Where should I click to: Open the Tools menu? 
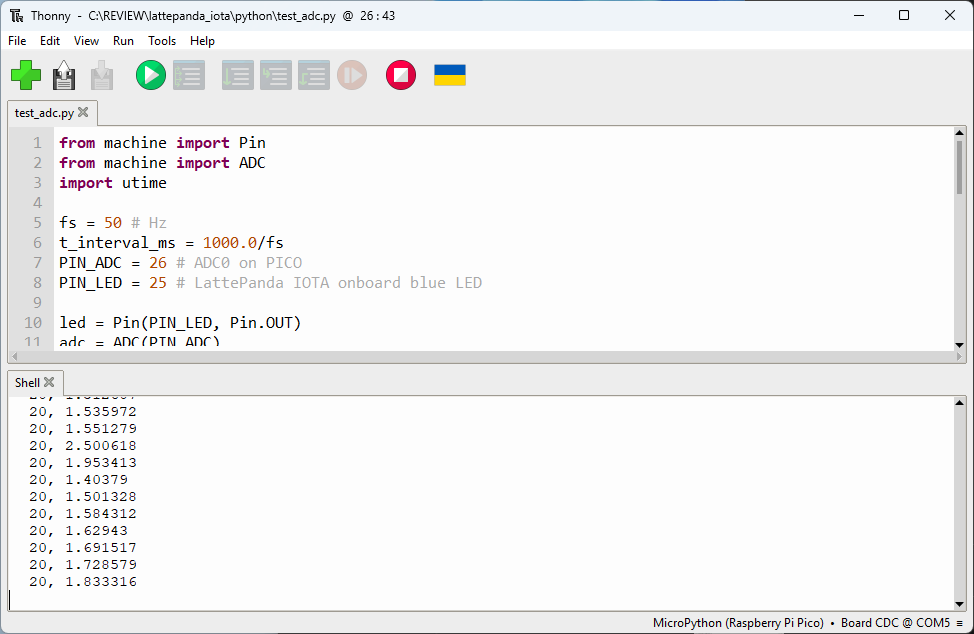point(162,41)
